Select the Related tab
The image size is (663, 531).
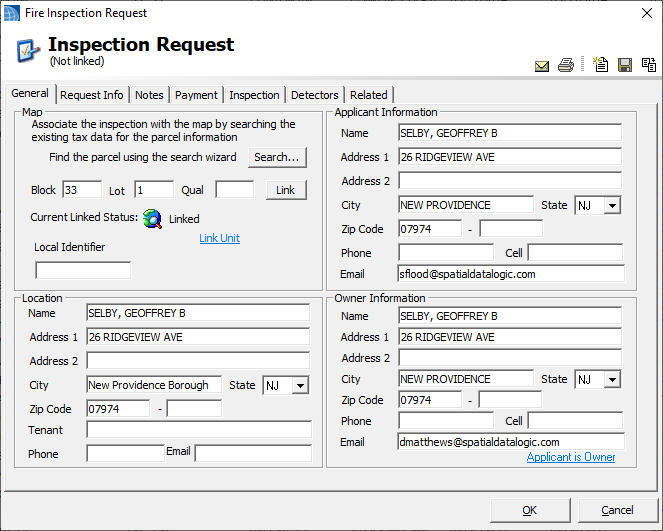click(x=369, y=95)
